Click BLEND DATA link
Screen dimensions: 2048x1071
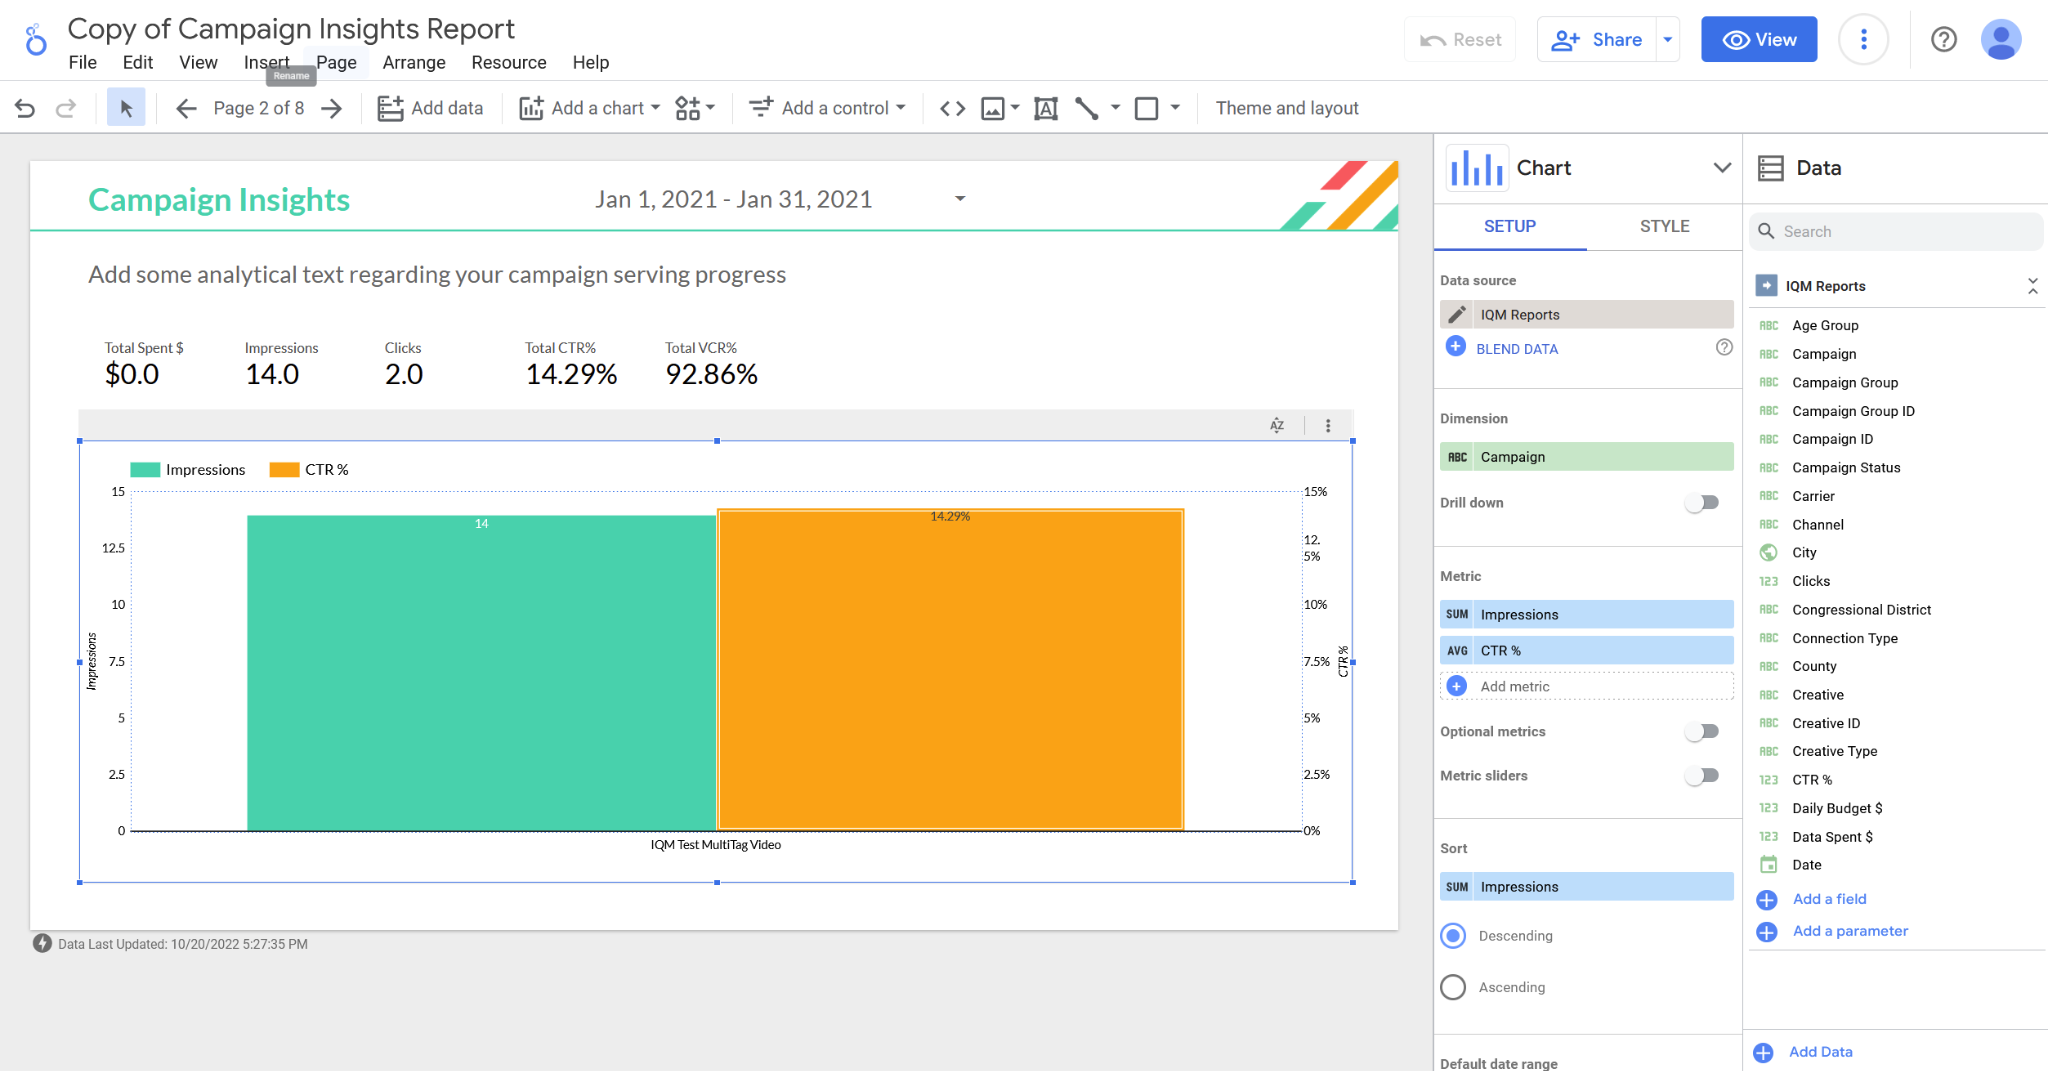pos(1516,349)
